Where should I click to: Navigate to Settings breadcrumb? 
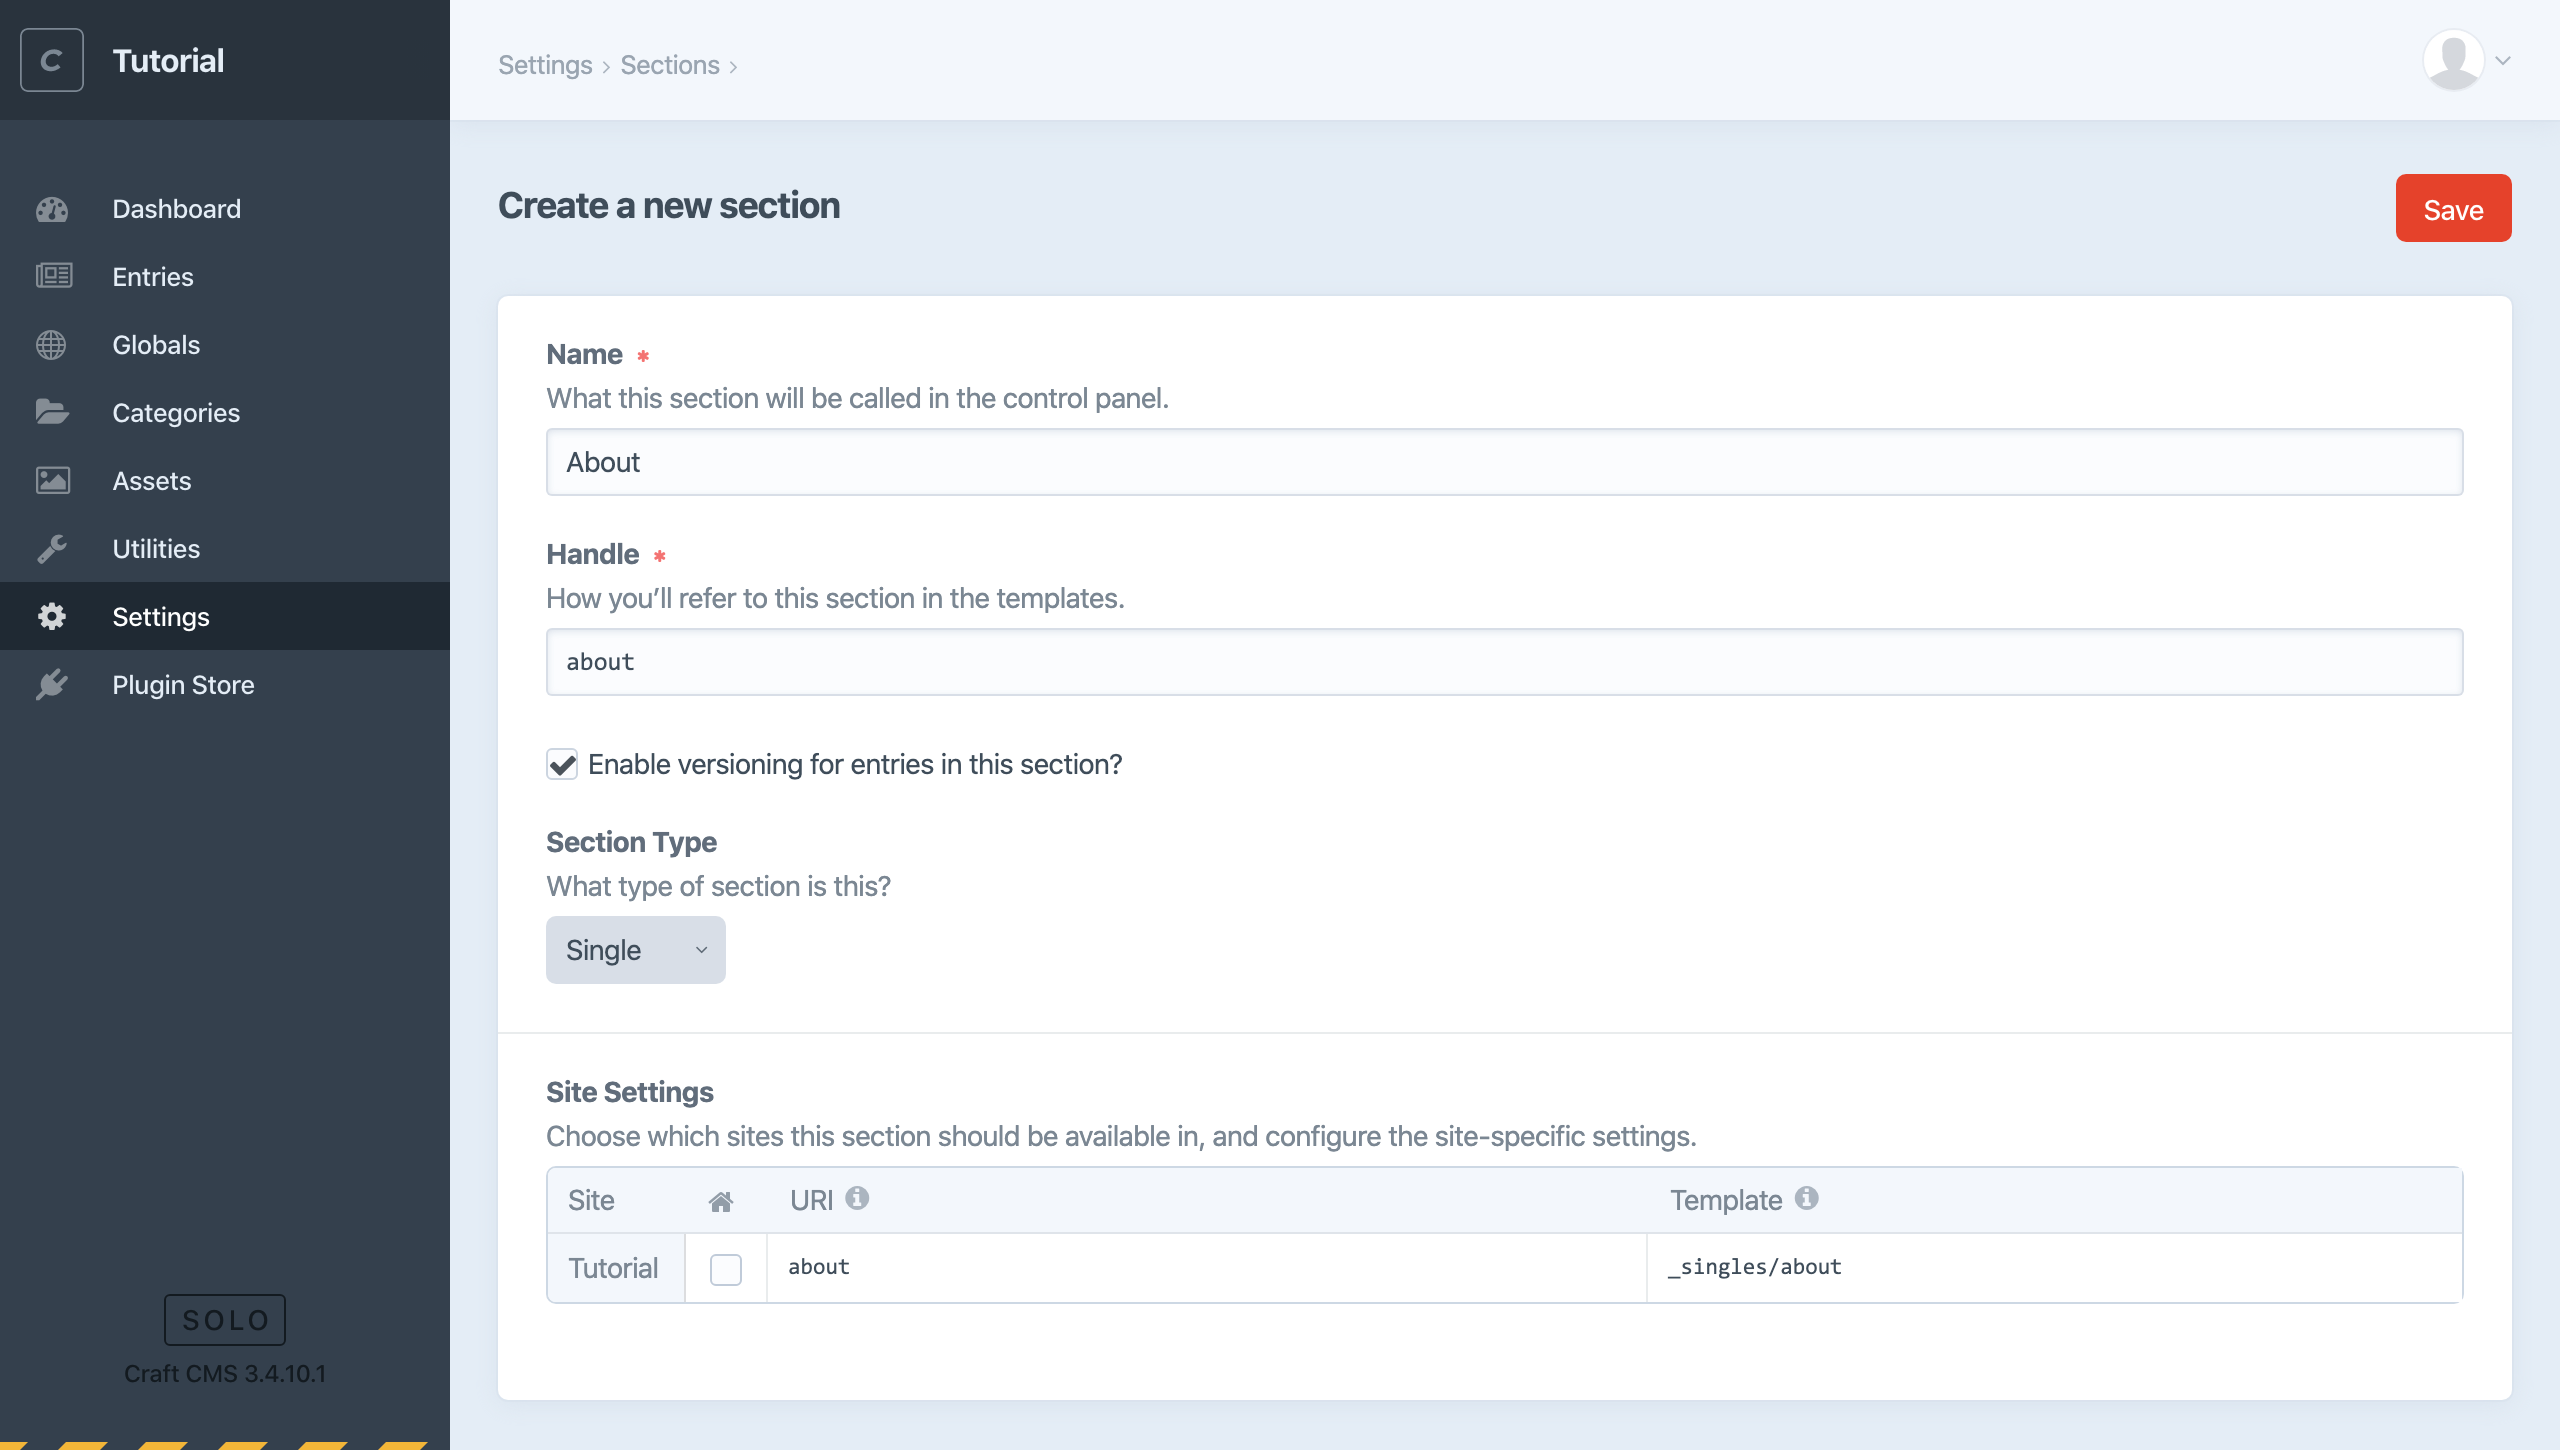[543, 63]
